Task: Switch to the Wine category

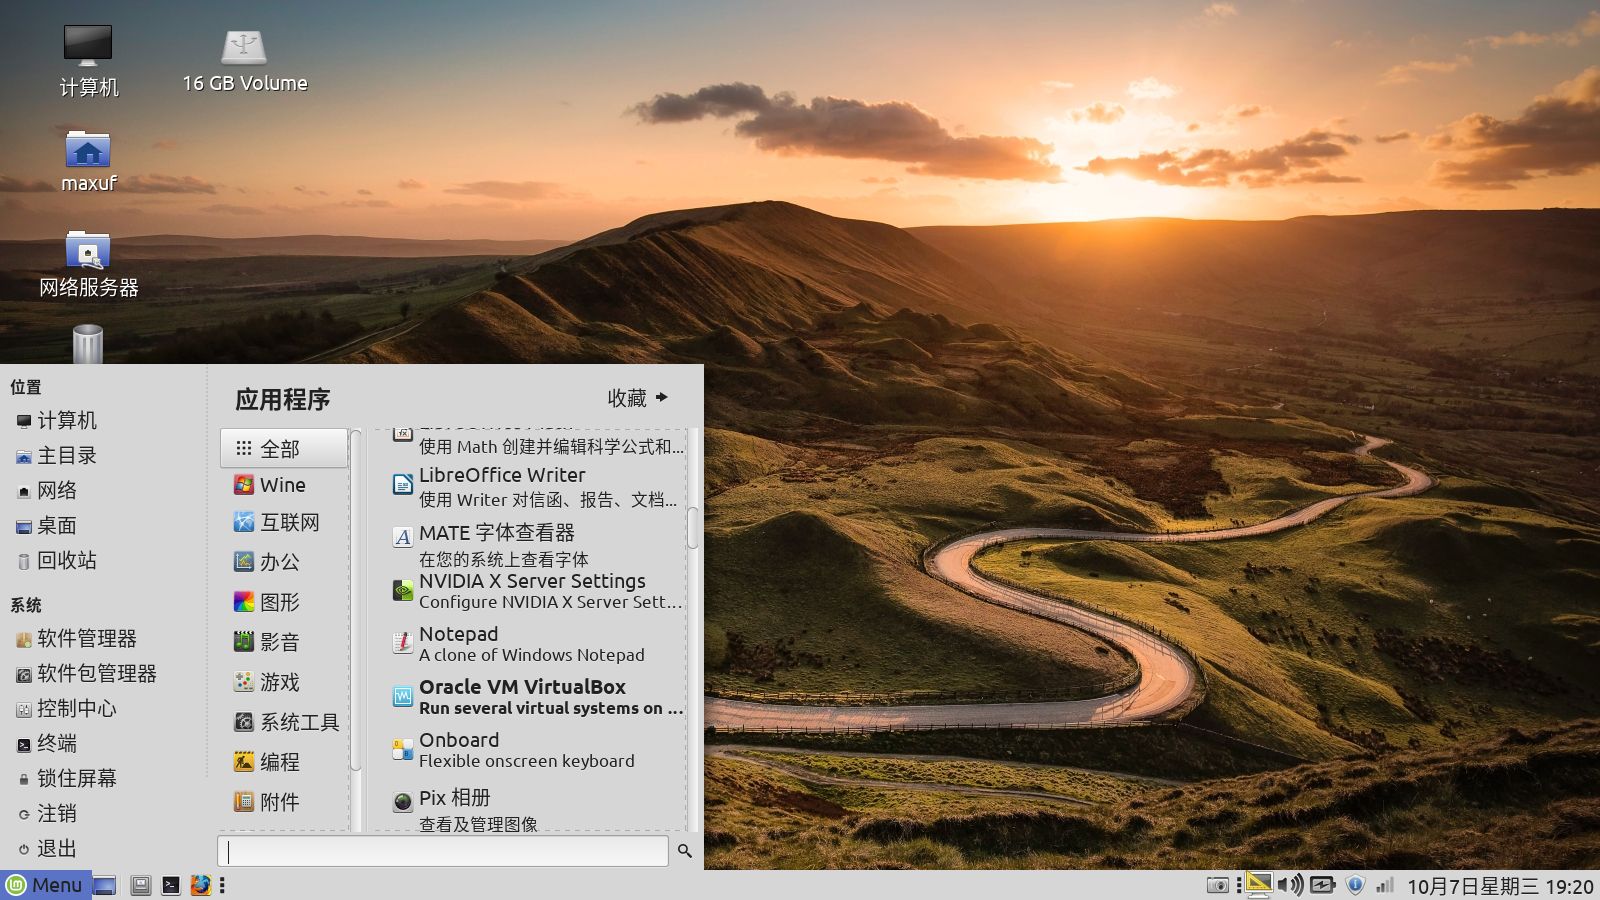Action: coord(283,485)
